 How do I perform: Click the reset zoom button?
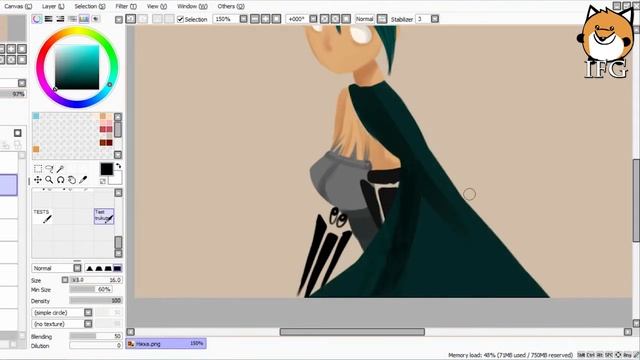tap(276, 19)
